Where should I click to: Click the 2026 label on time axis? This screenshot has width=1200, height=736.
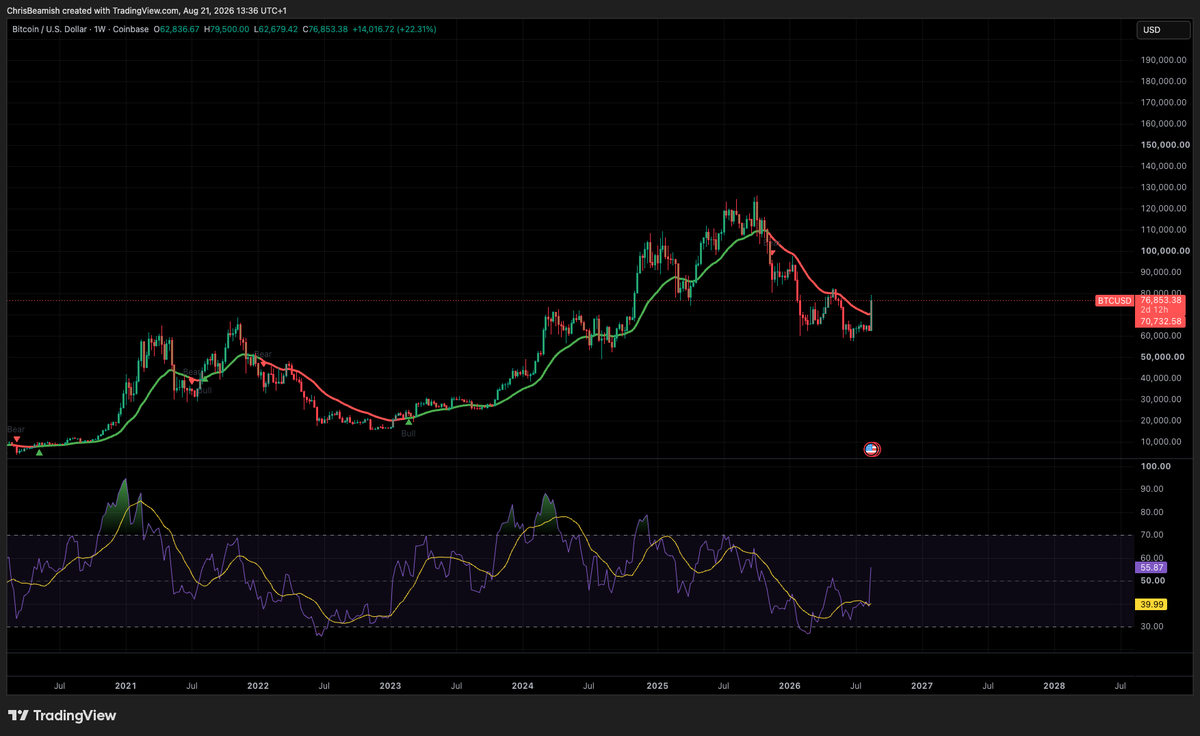[x=789, y=686]
